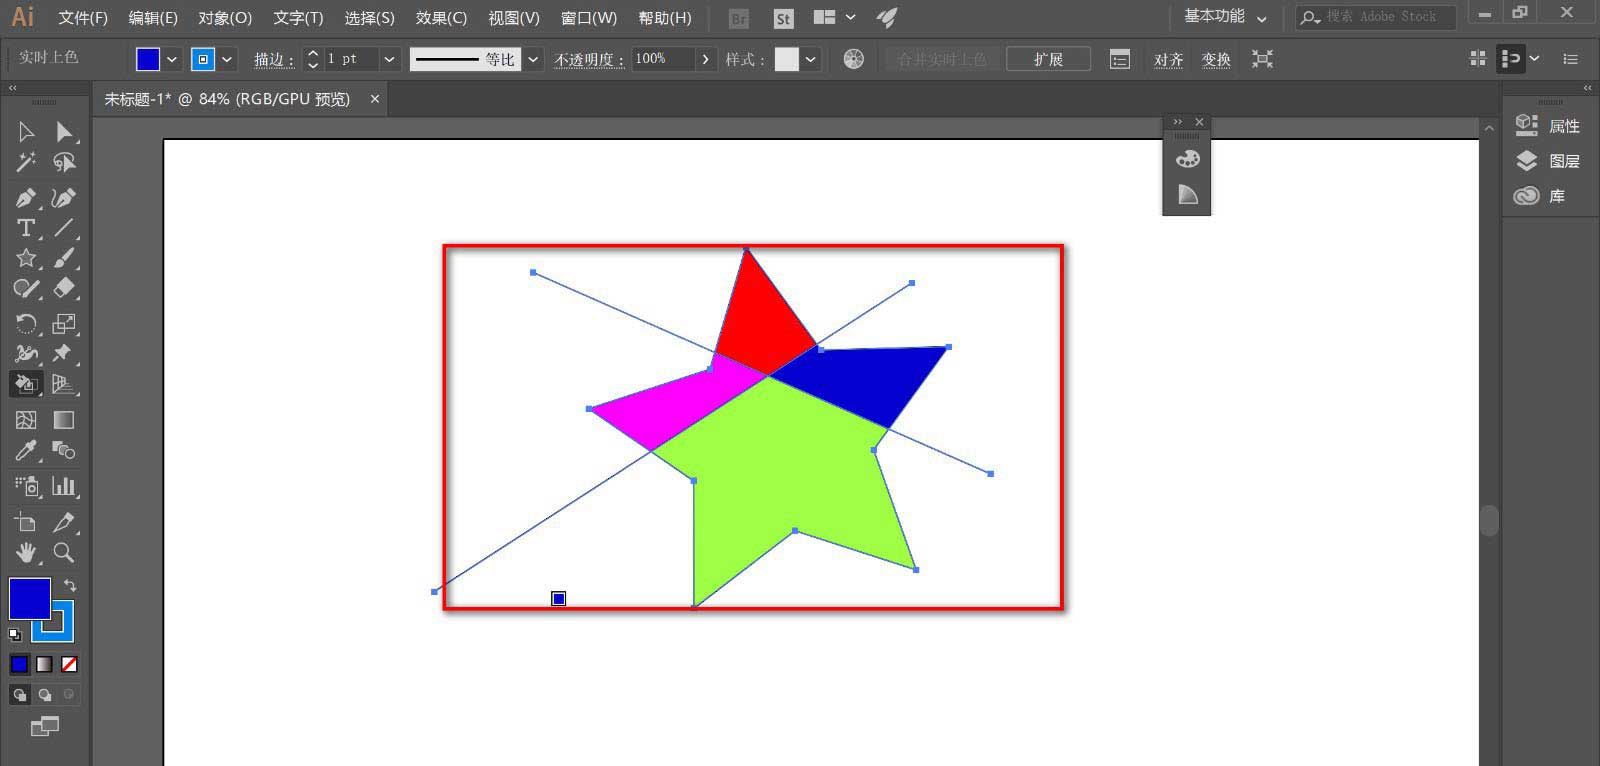1600x766 pixels.
Task: Select the Pen tool
Action: (26, 198)
